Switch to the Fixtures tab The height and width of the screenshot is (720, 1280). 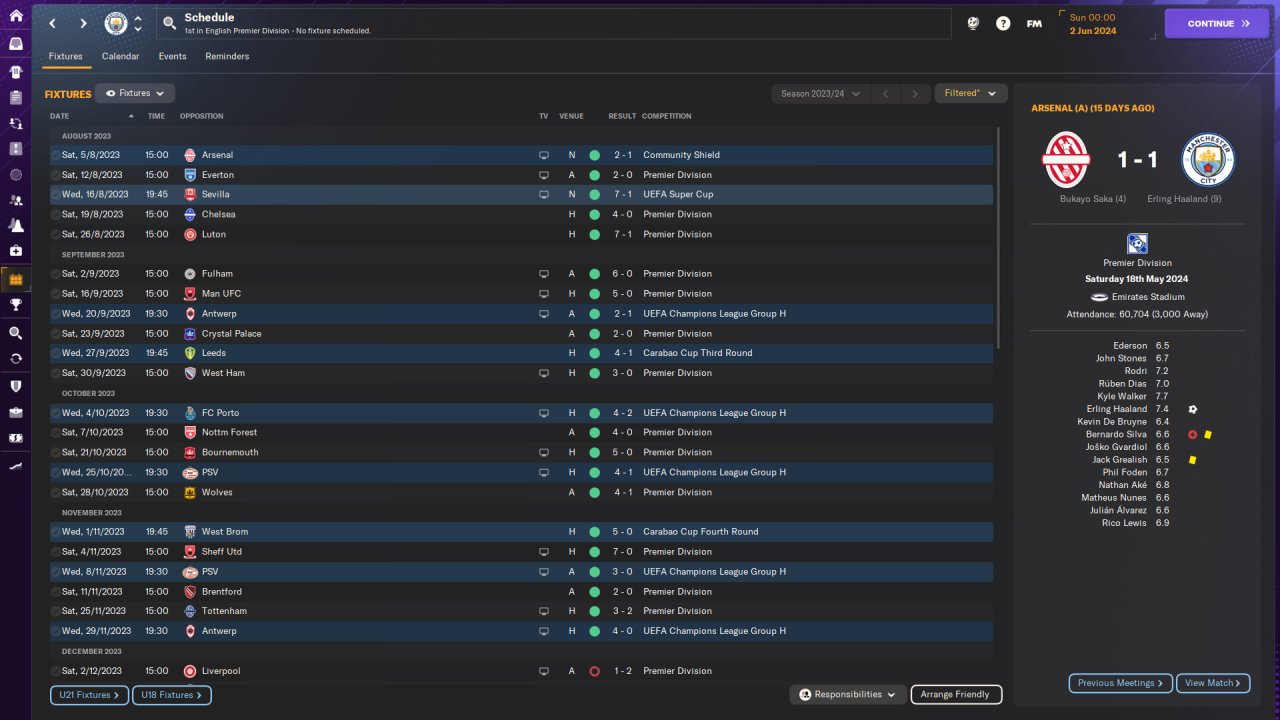coord(66,56)
